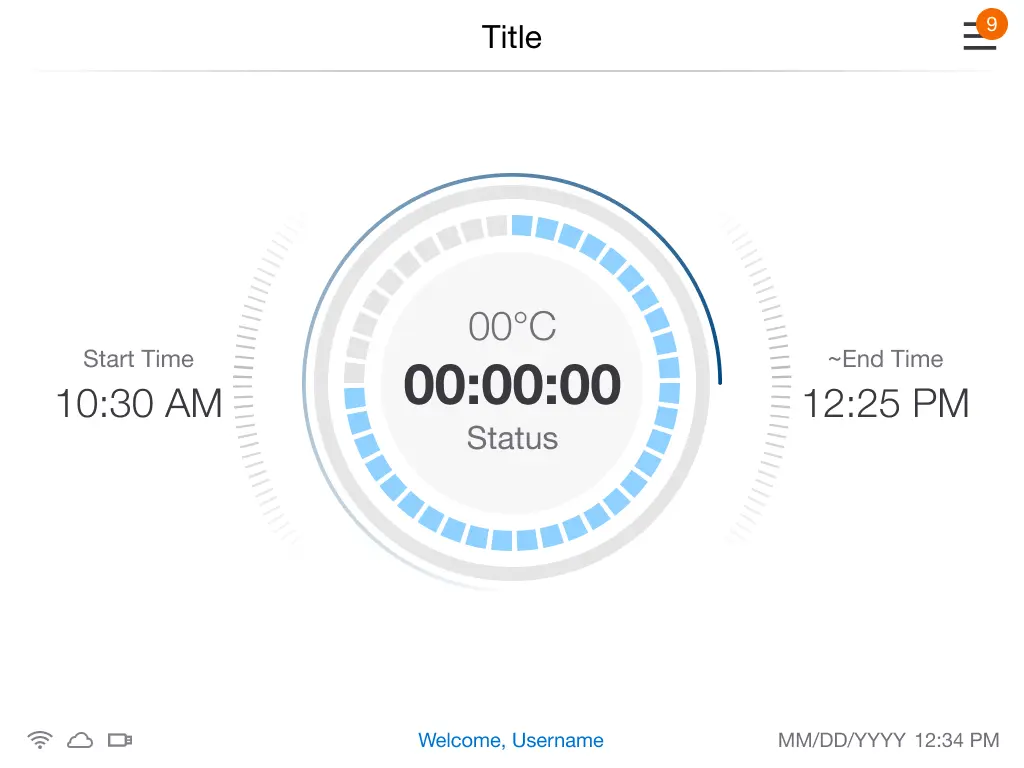The image size is (1024, 768).
Task: Tap the Wi-Fi status icon
Action: [40, 740]
